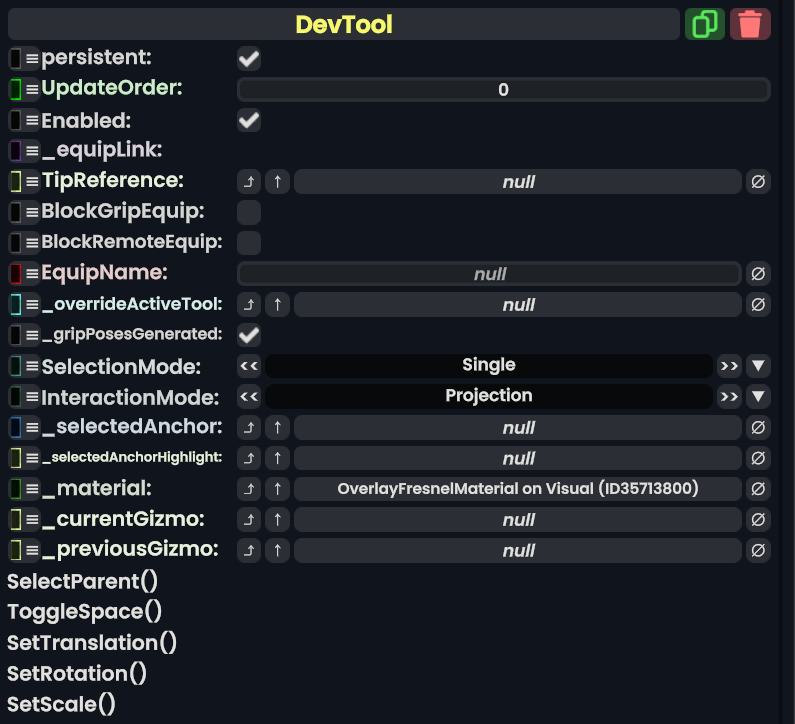The height and width of the screenshot is (724, 795).
Task: Open the SelectionMode dropdown triangle
Action: [x=759, y=366]
